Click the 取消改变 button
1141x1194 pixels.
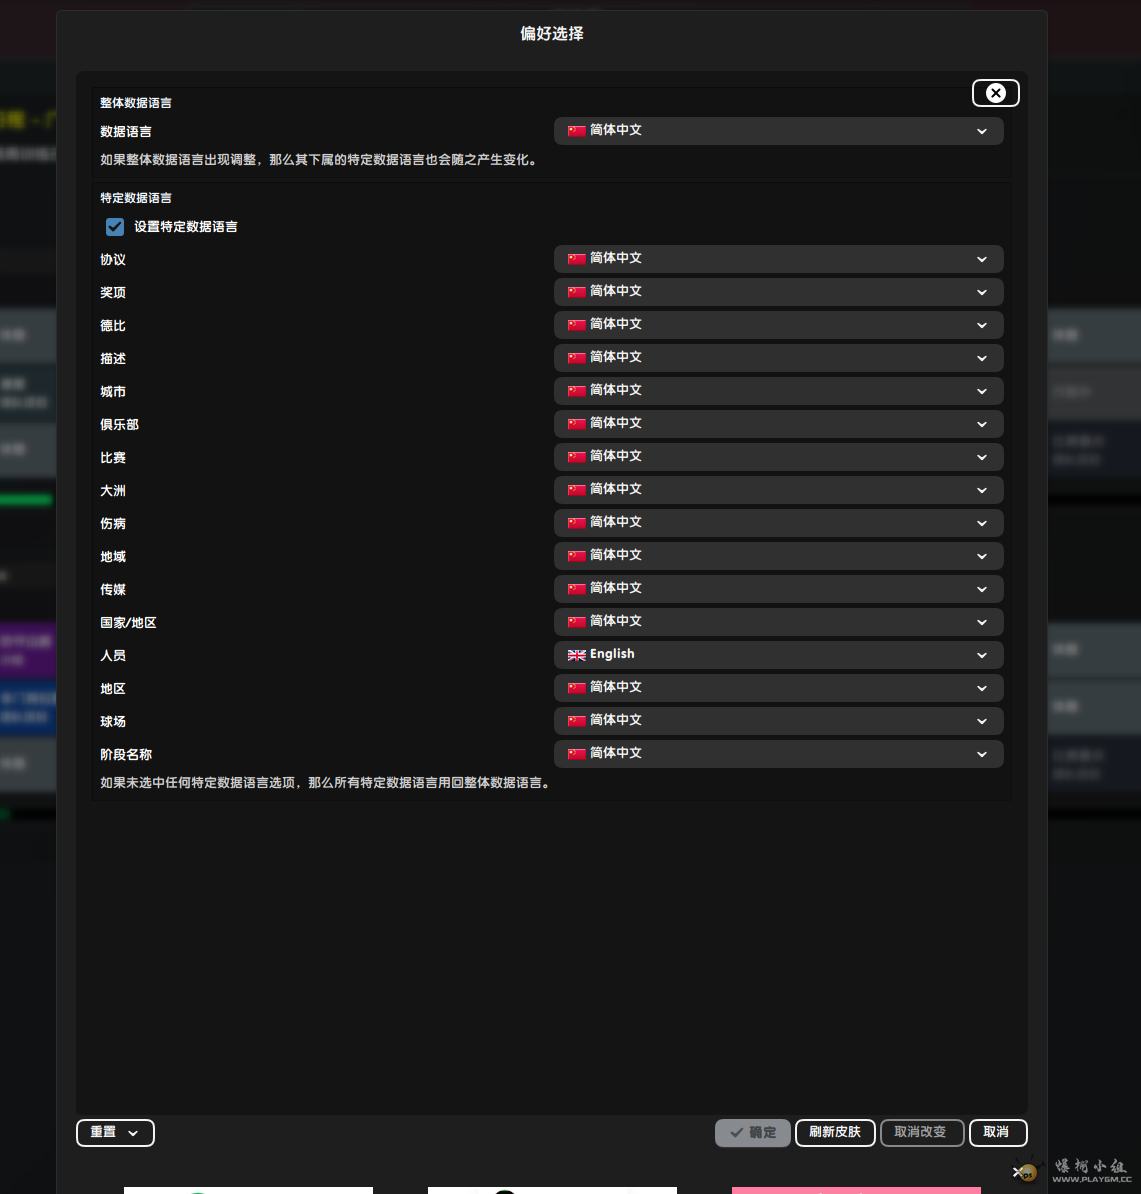pyautogui.click(x=921, y=1133)
